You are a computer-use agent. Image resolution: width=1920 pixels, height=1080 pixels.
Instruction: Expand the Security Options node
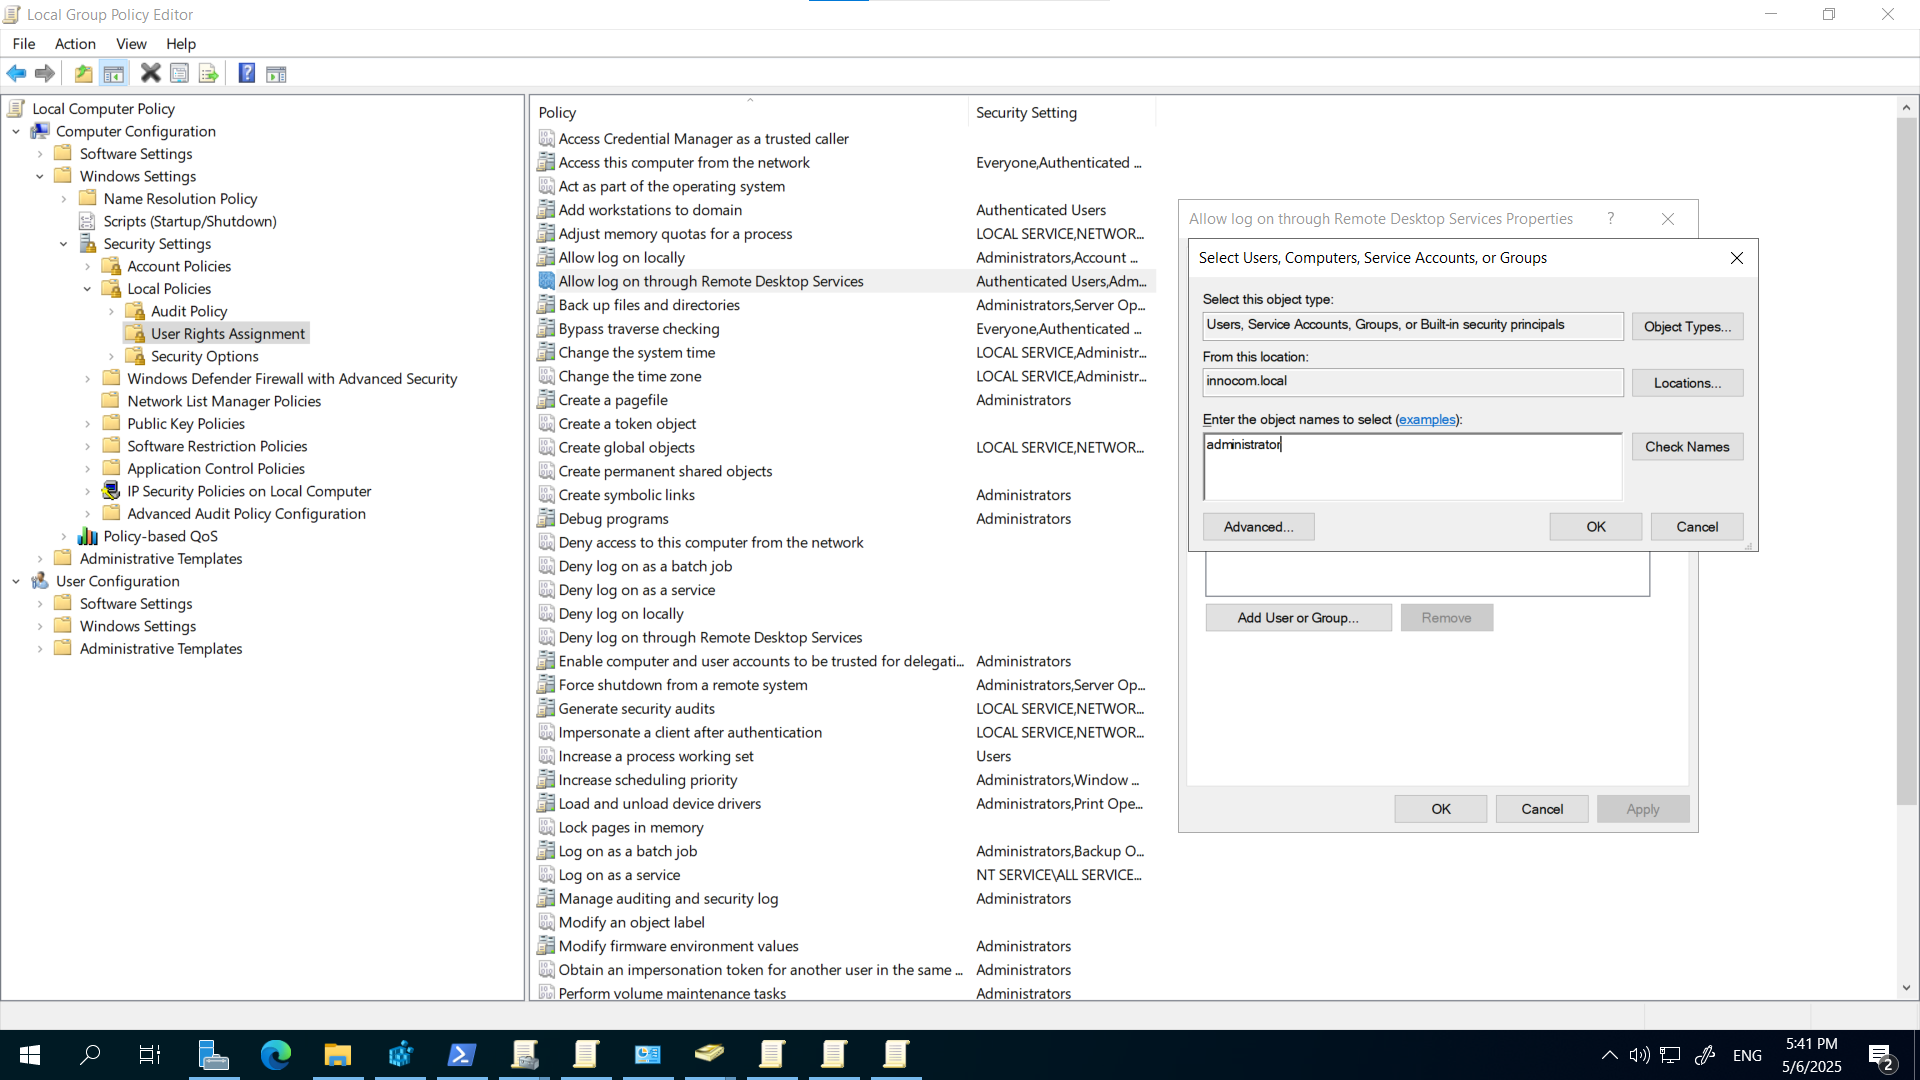[112, 356]
